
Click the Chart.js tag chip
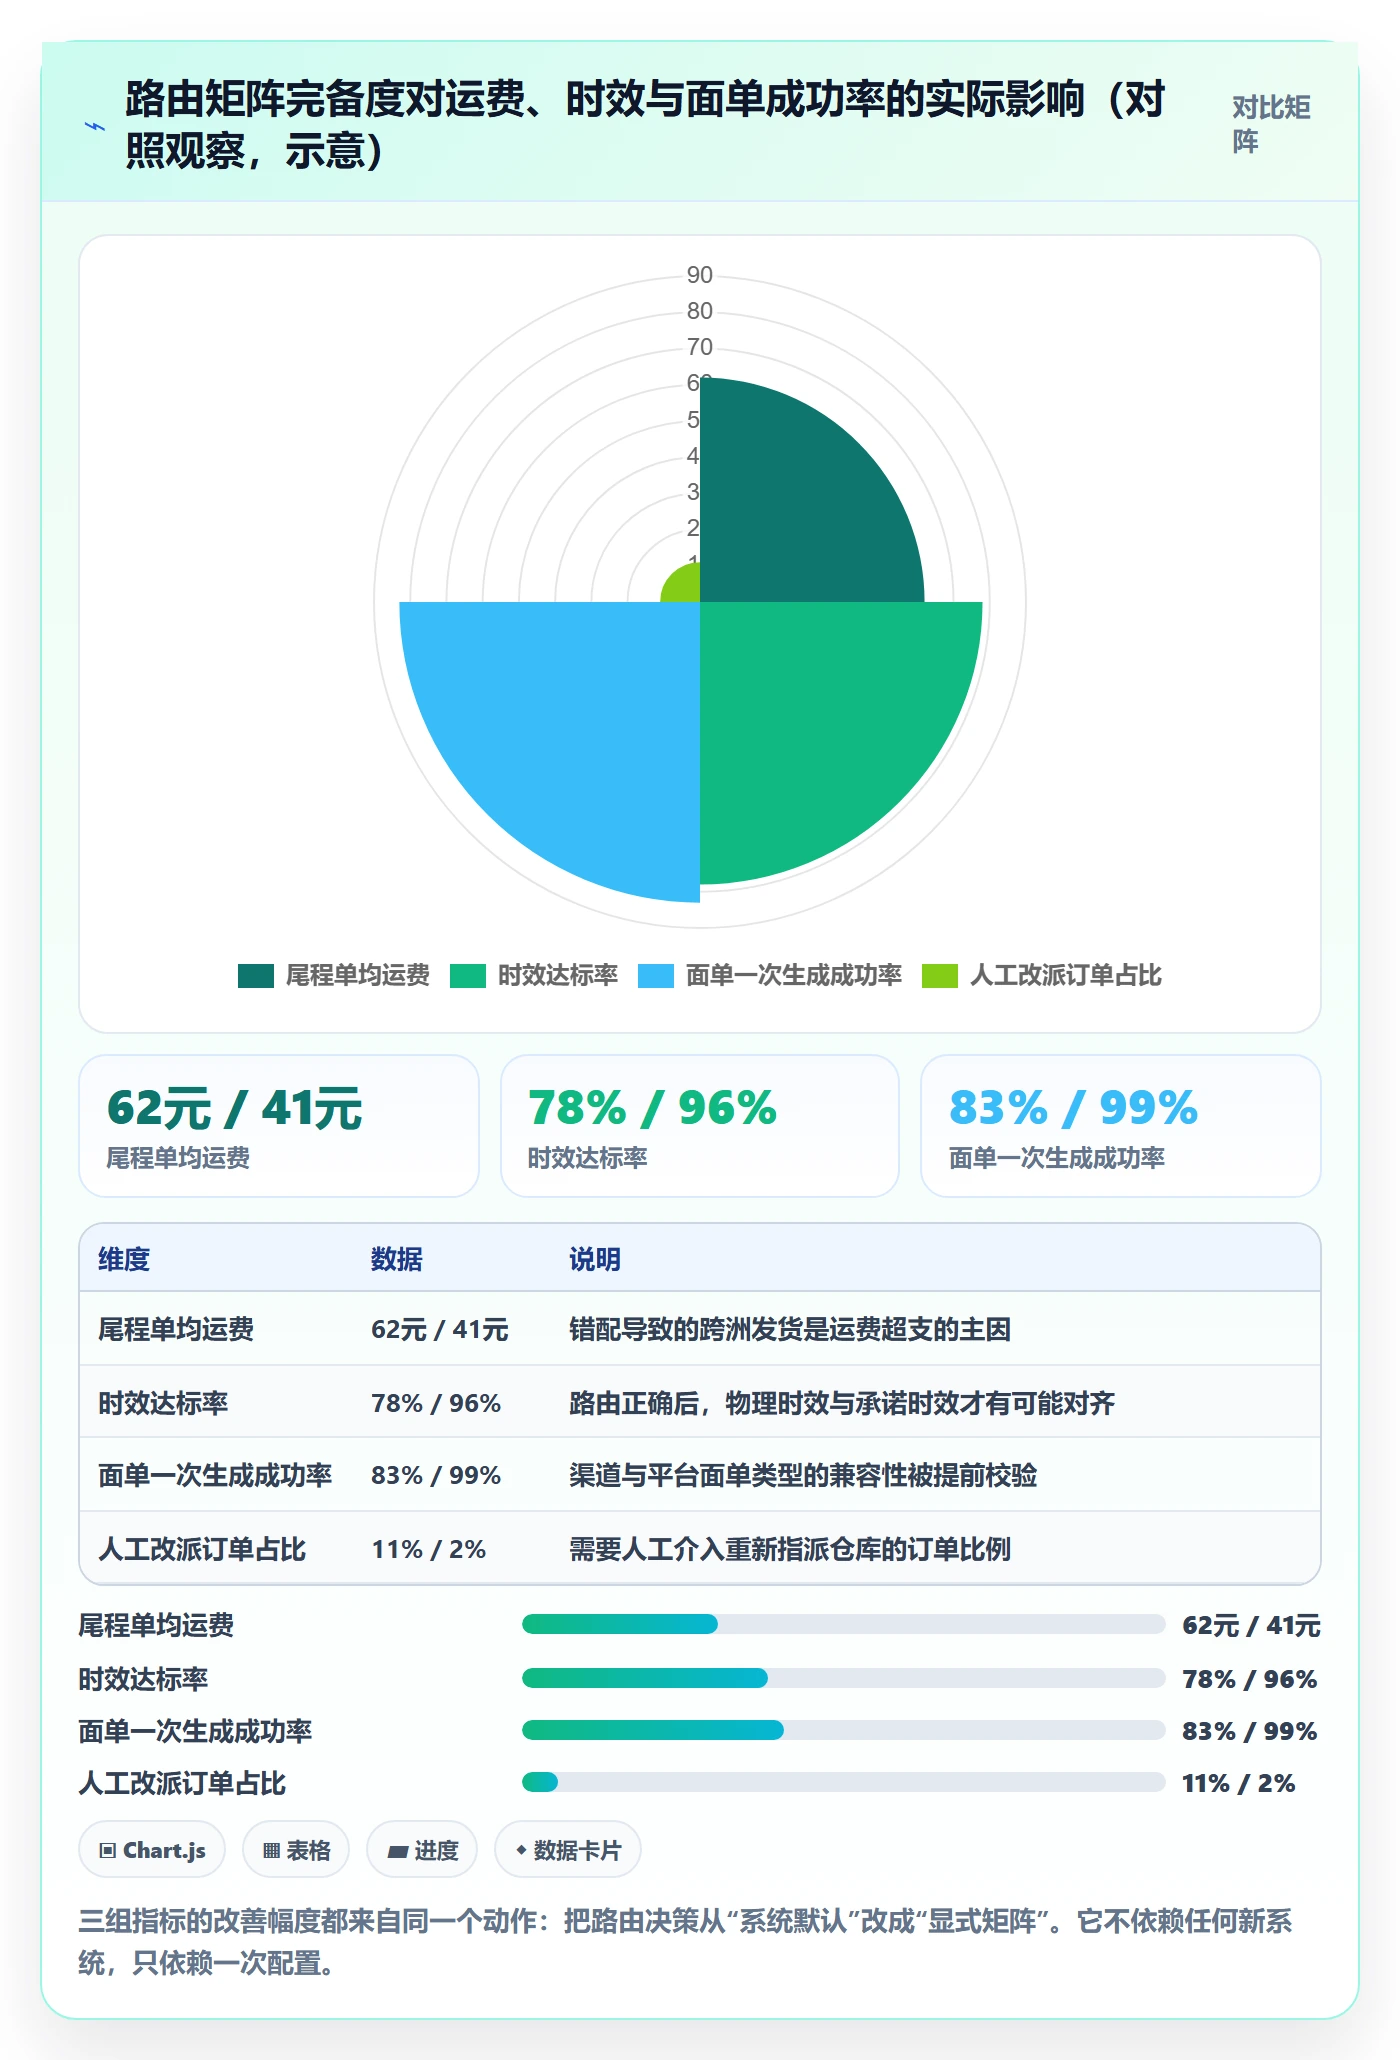click(152, 1850)
